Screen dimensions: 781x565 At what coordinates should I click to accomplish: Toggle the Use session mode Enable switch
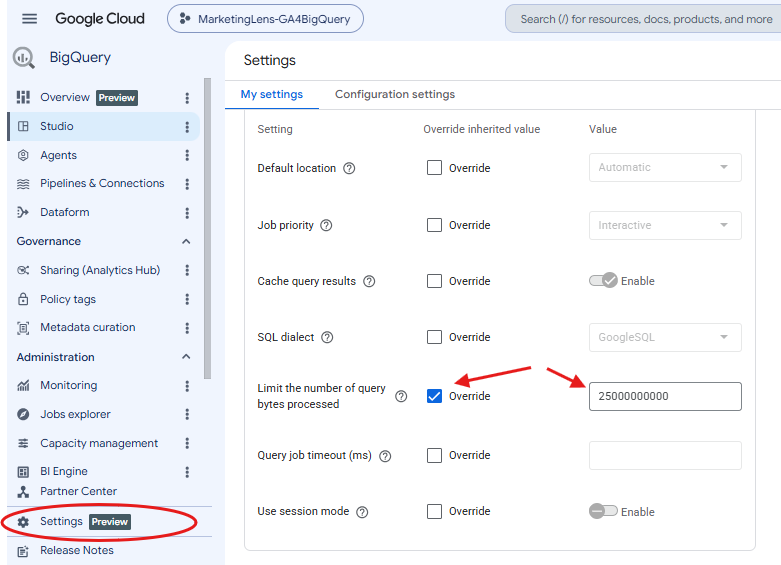tap(603, 511)
